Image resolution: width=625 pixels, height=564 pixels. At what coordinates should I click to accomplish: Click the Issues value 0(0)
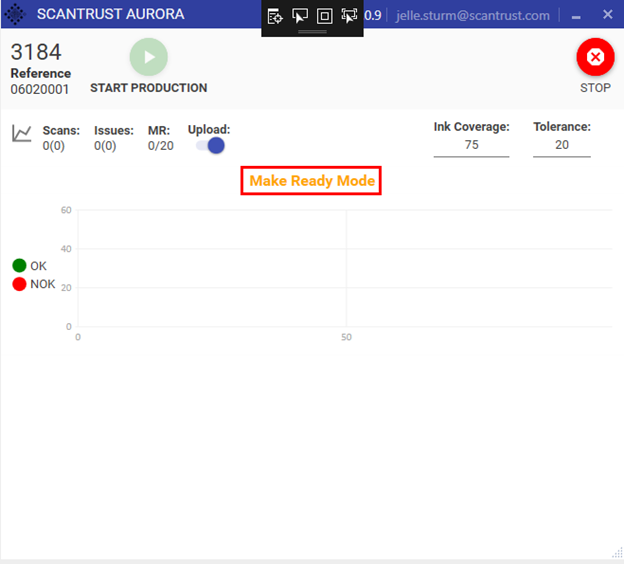pos(105,146)
